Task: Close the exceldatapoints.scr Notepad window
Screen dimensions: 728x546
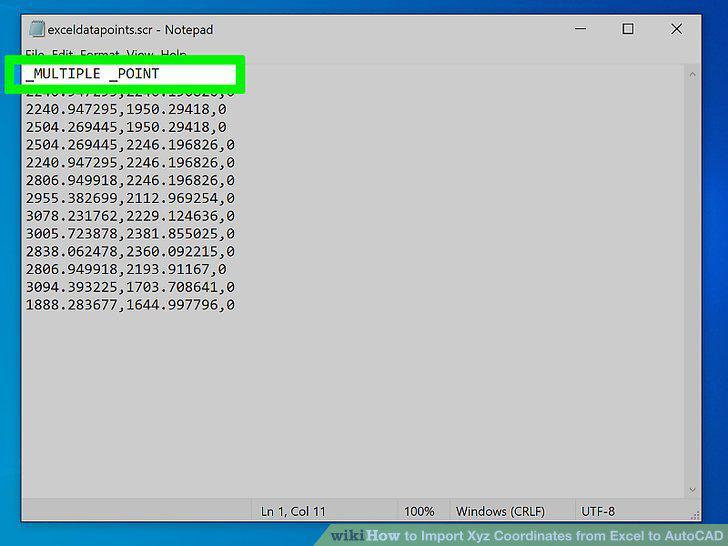Action: (676, 29)
